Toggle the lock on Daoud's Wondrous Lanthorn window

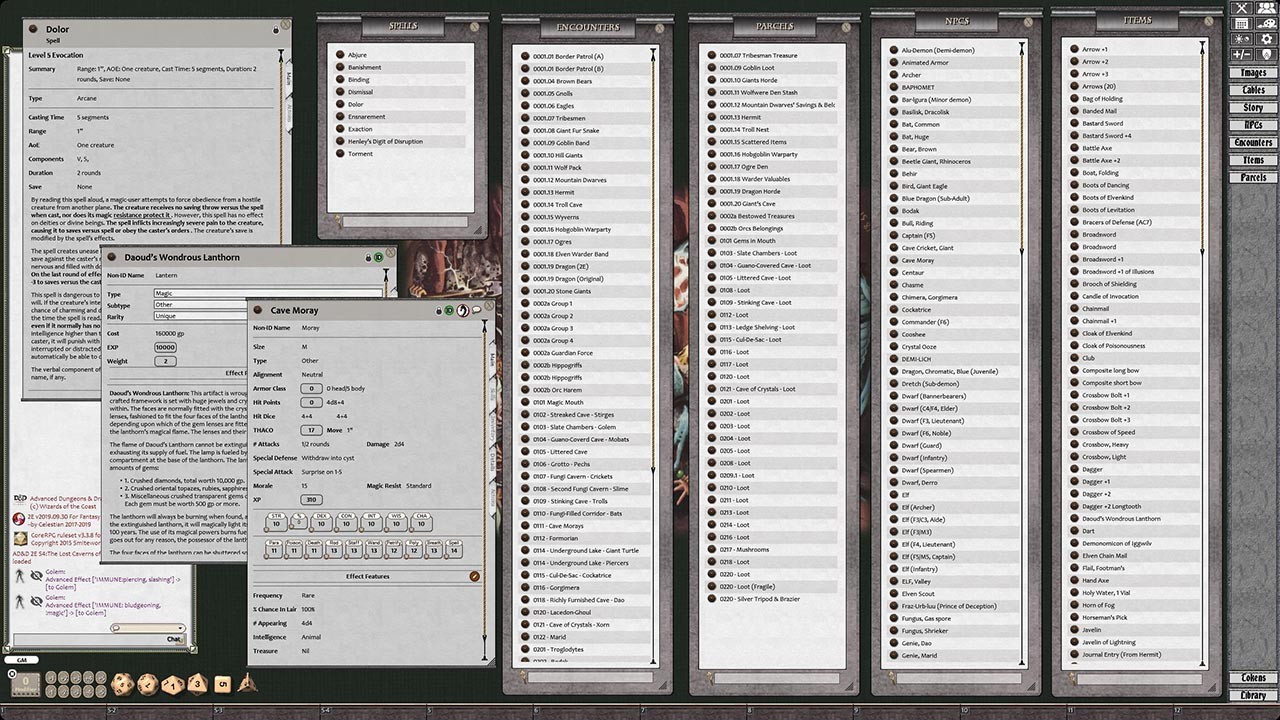tap(368, 258)
